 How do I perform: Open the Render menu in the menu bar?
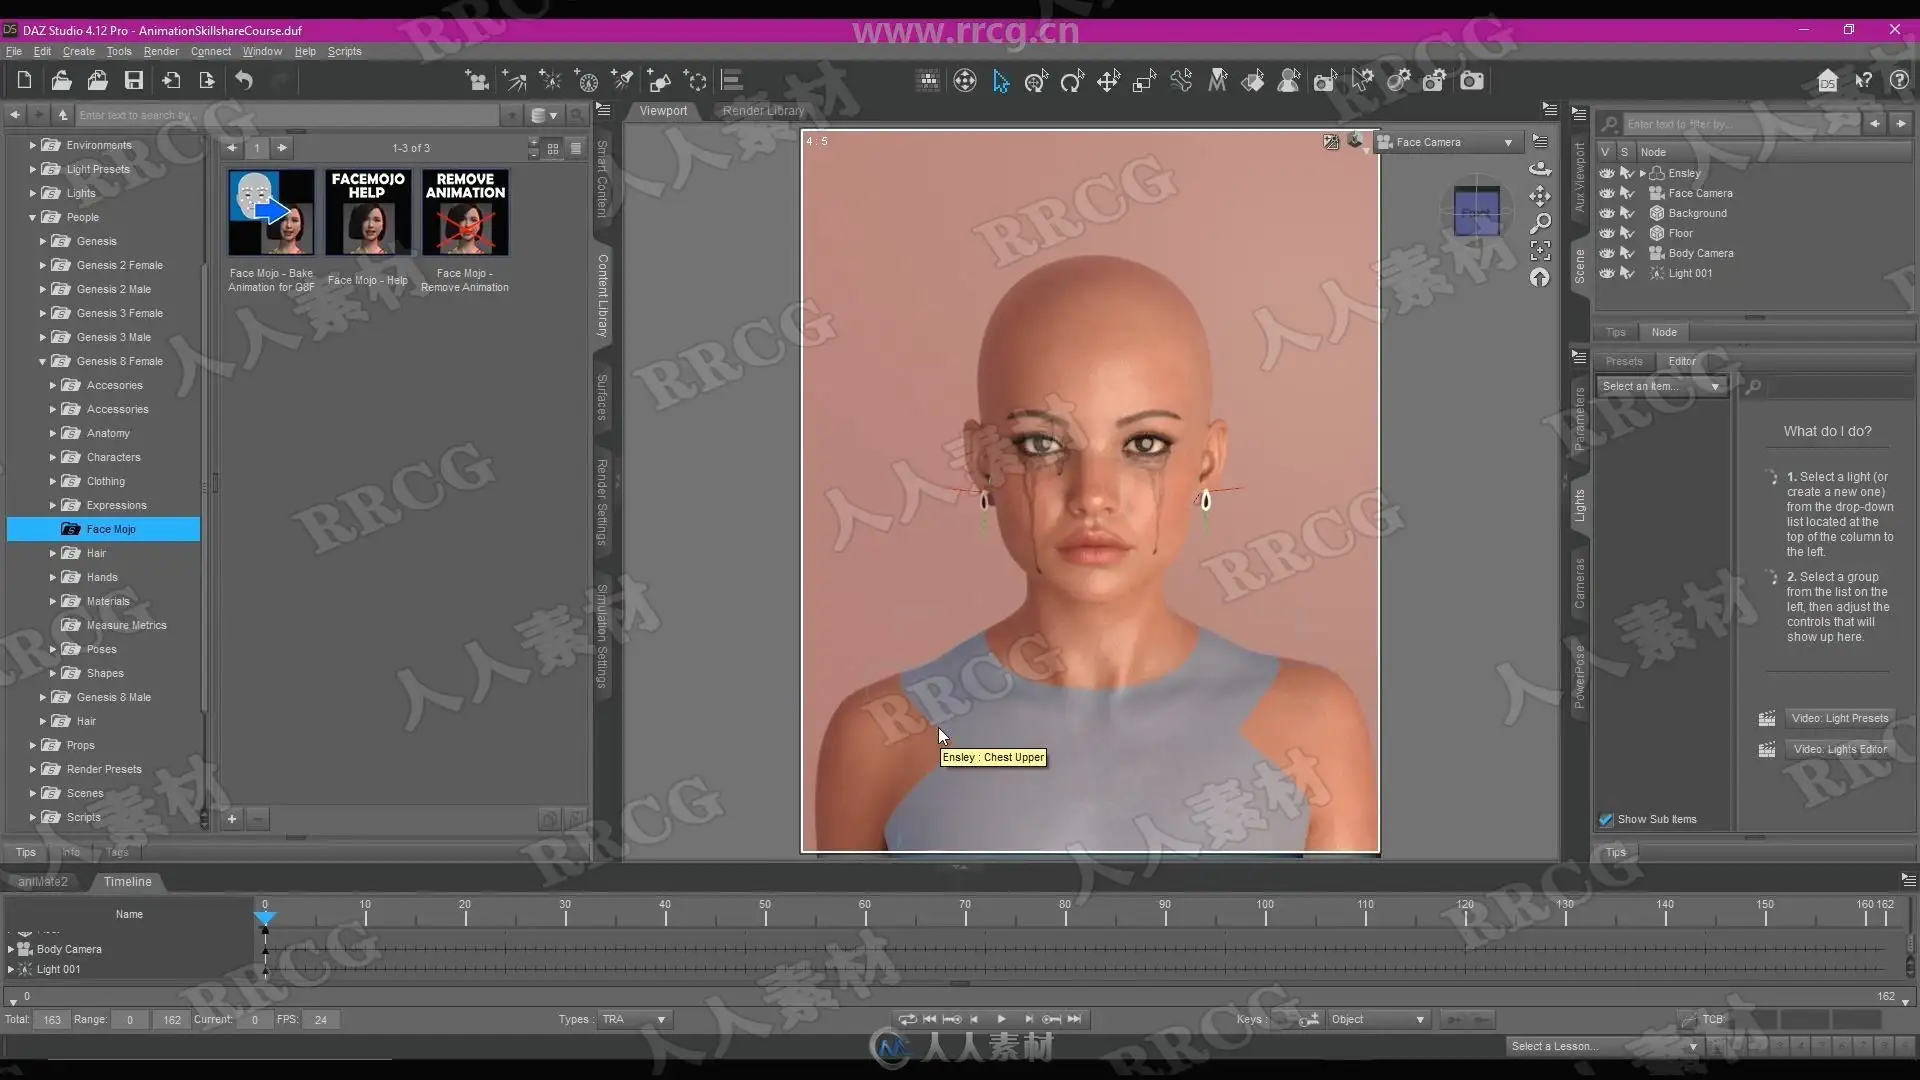(160, 51)
